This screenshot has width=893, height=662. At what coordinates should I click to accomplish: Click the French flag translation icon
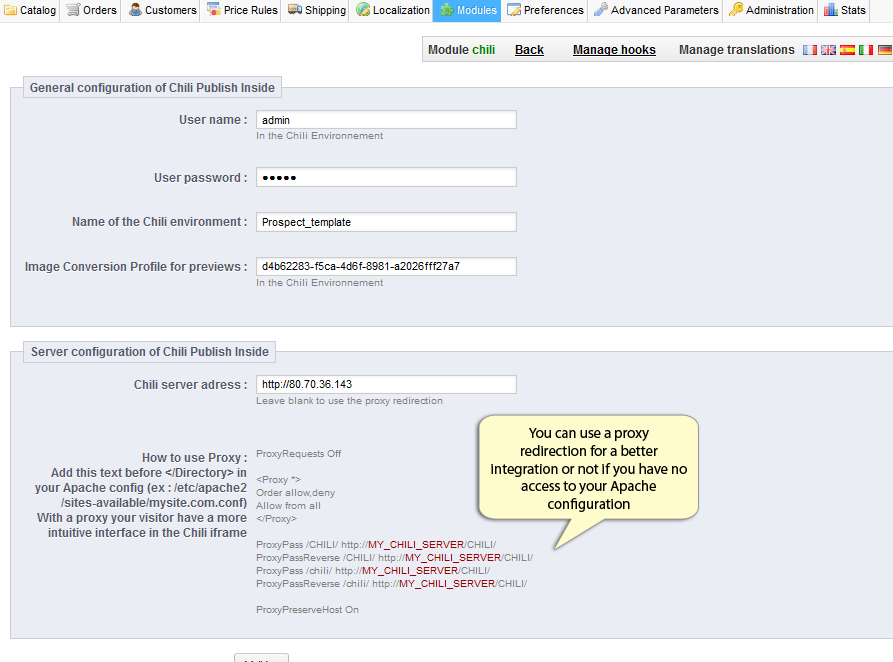810,50
